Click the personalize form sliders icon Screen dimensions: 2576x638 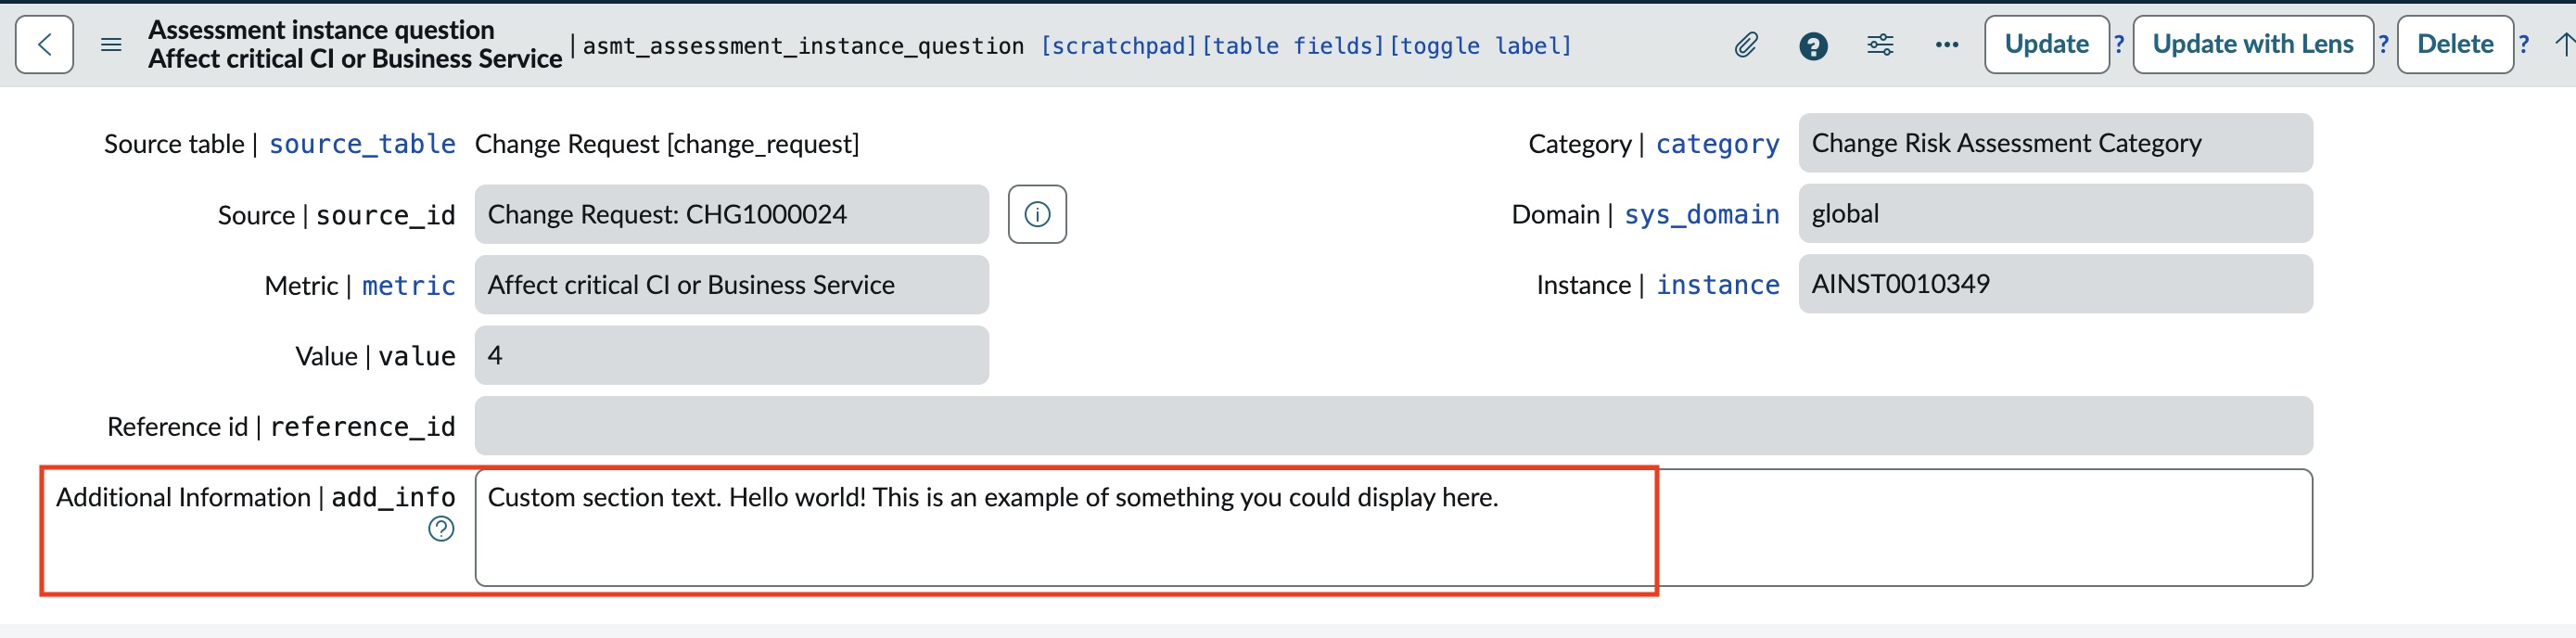click(1879, 45)
